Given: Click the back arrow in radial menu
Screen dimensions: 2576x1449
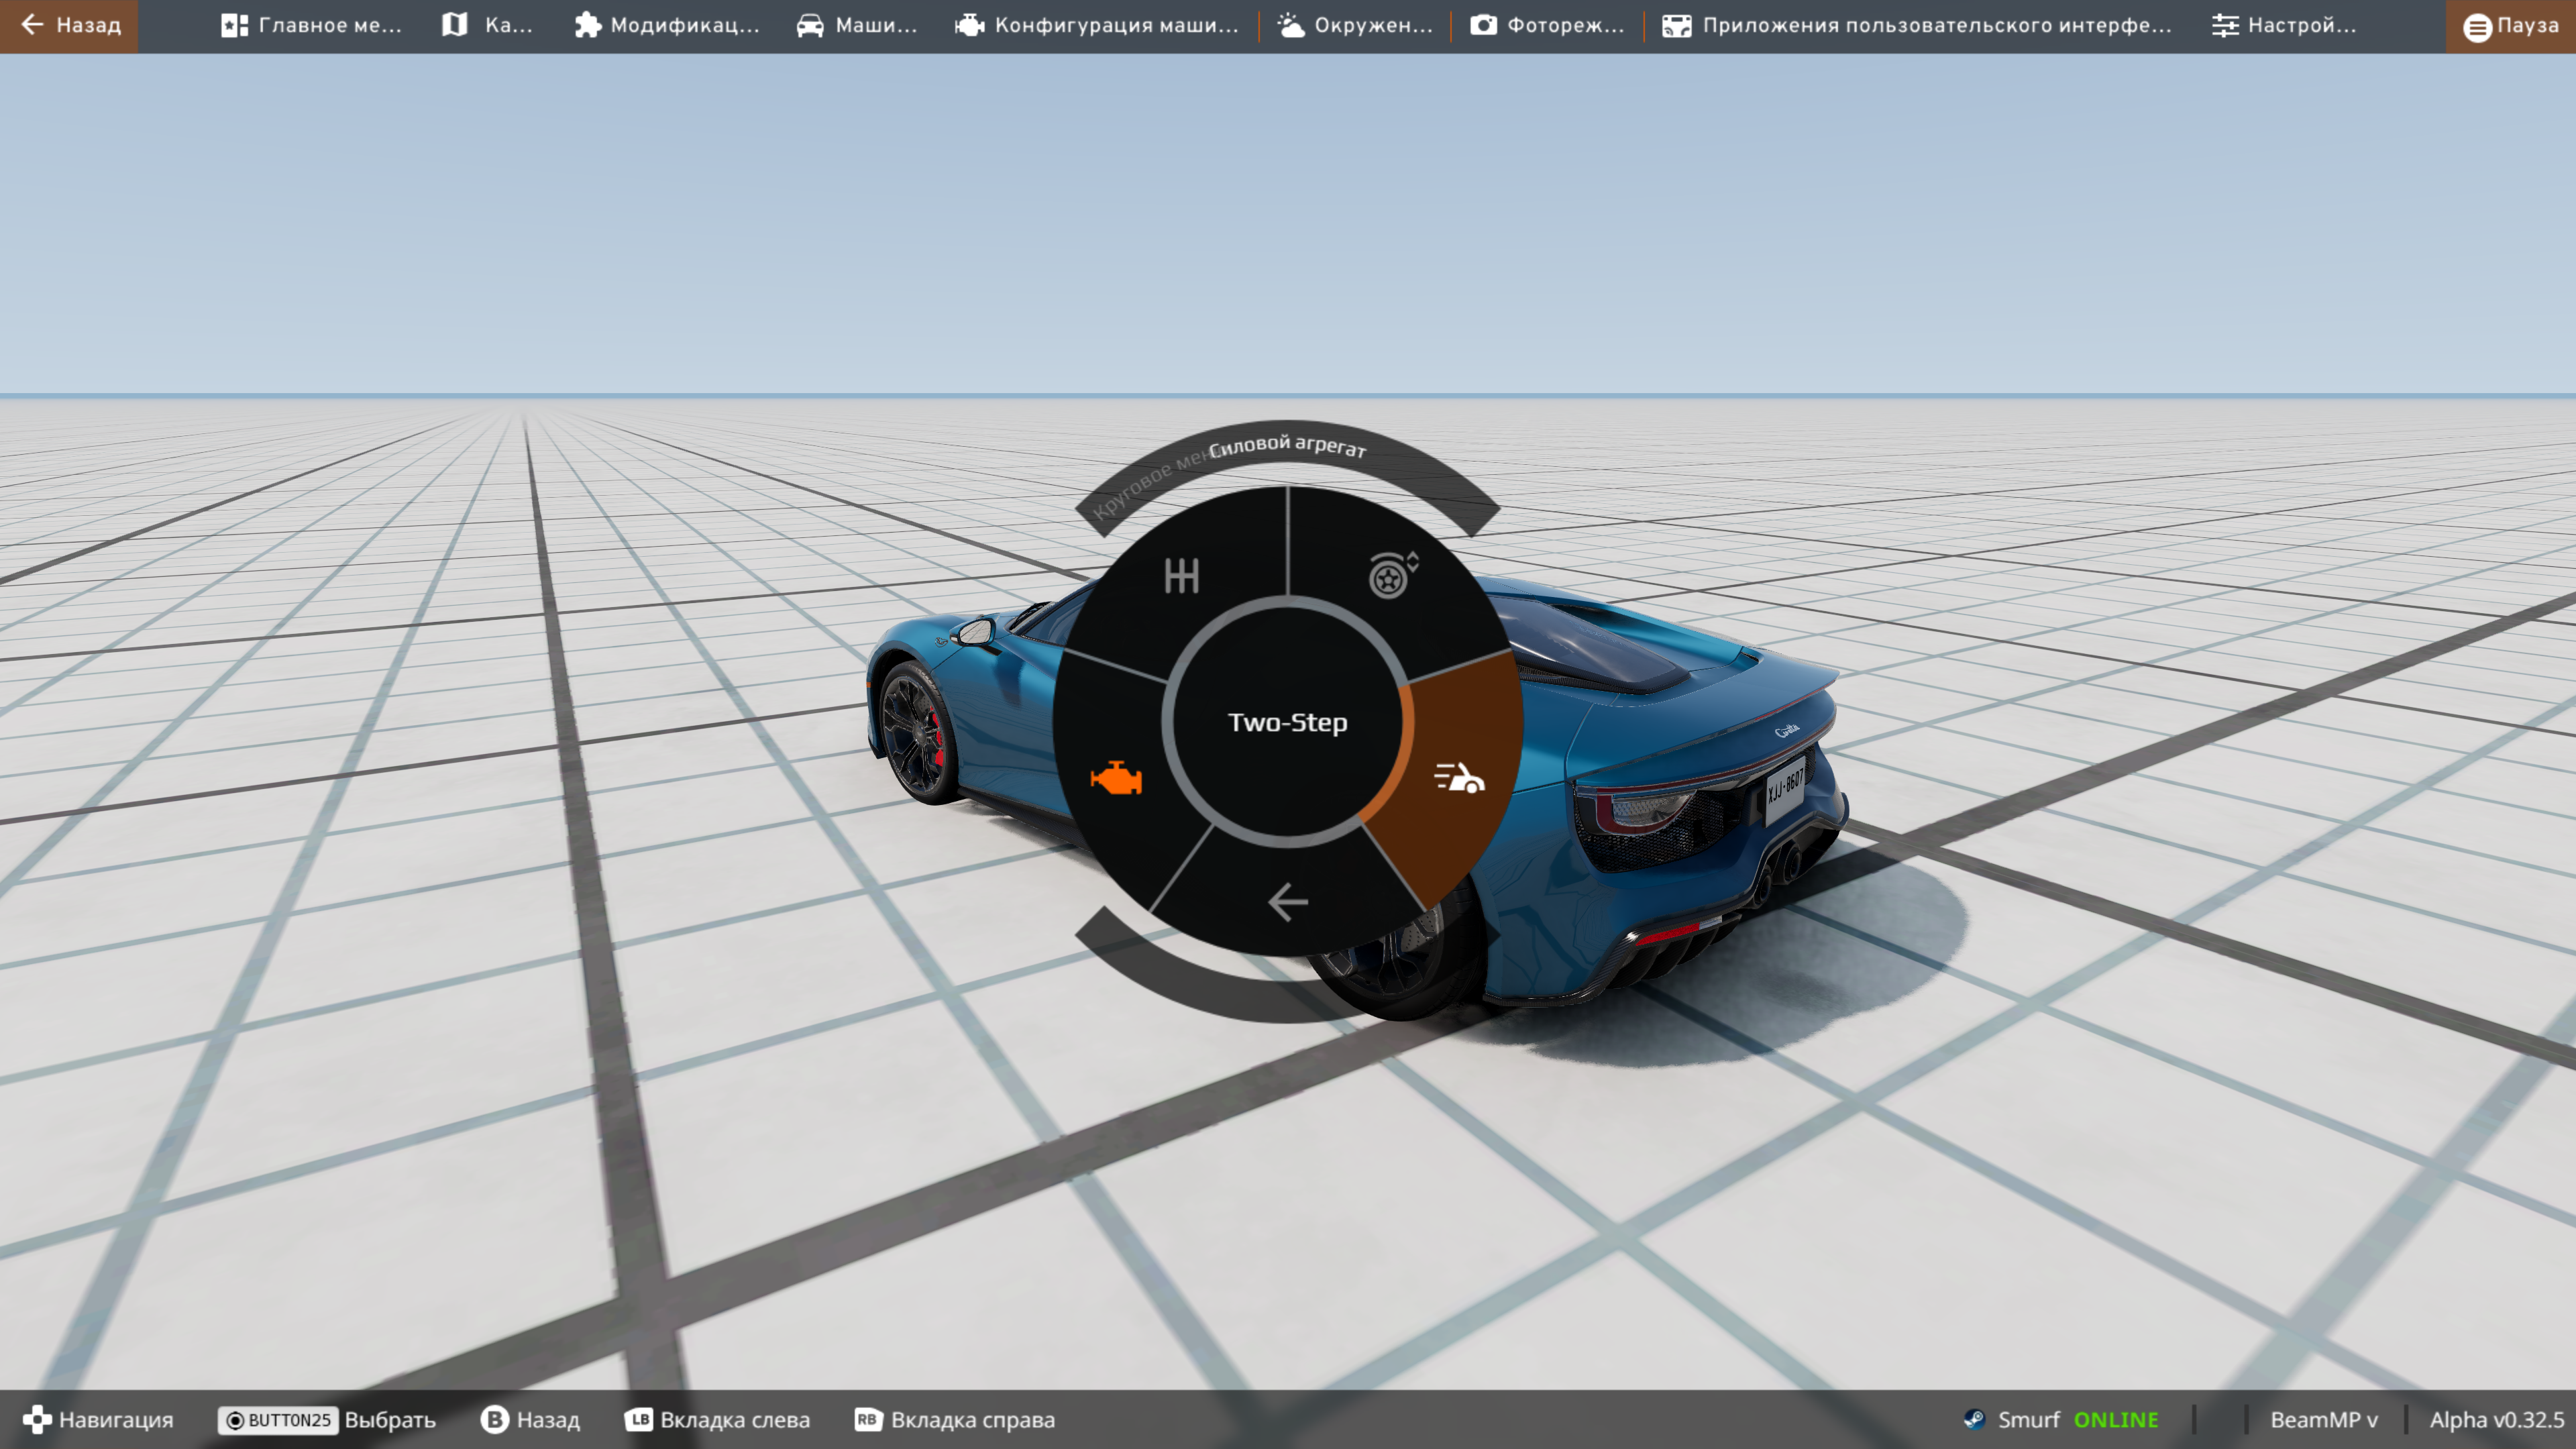Looking at the screenshot, I should coord(1287,902).
